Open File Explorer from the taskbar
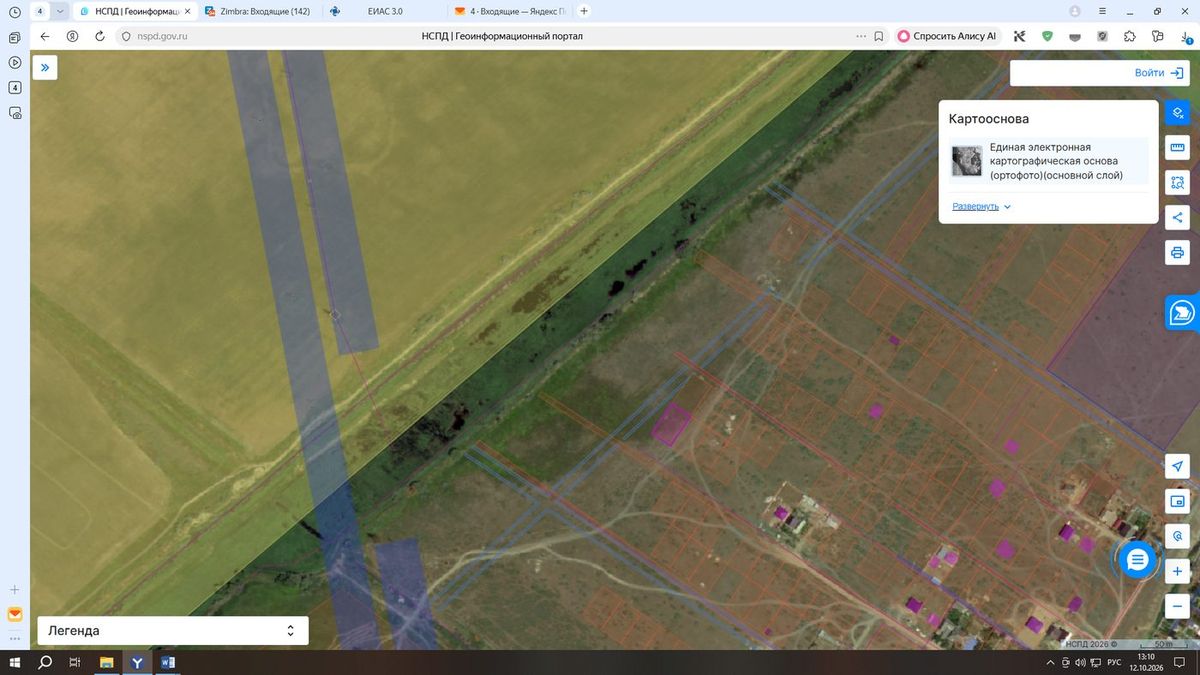 (x=106, y=662)
